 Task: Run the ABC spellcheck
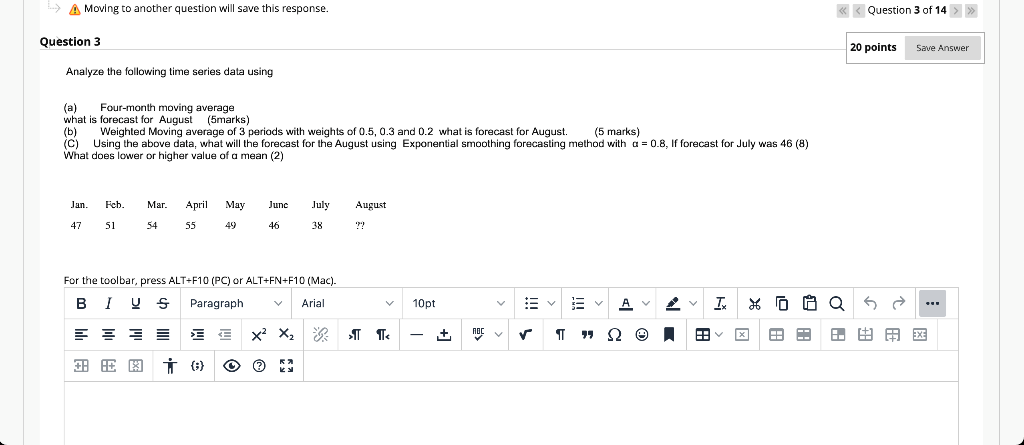point(479,335)
